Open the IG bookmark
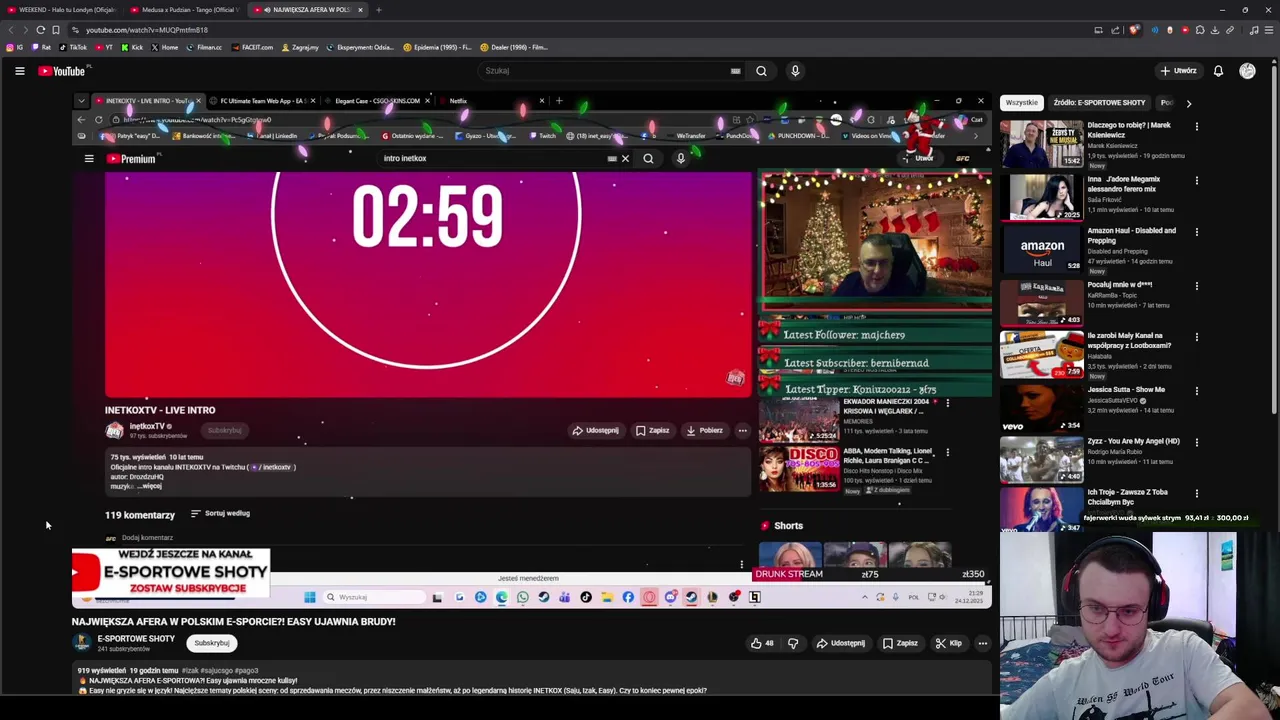 coord(15,47)
